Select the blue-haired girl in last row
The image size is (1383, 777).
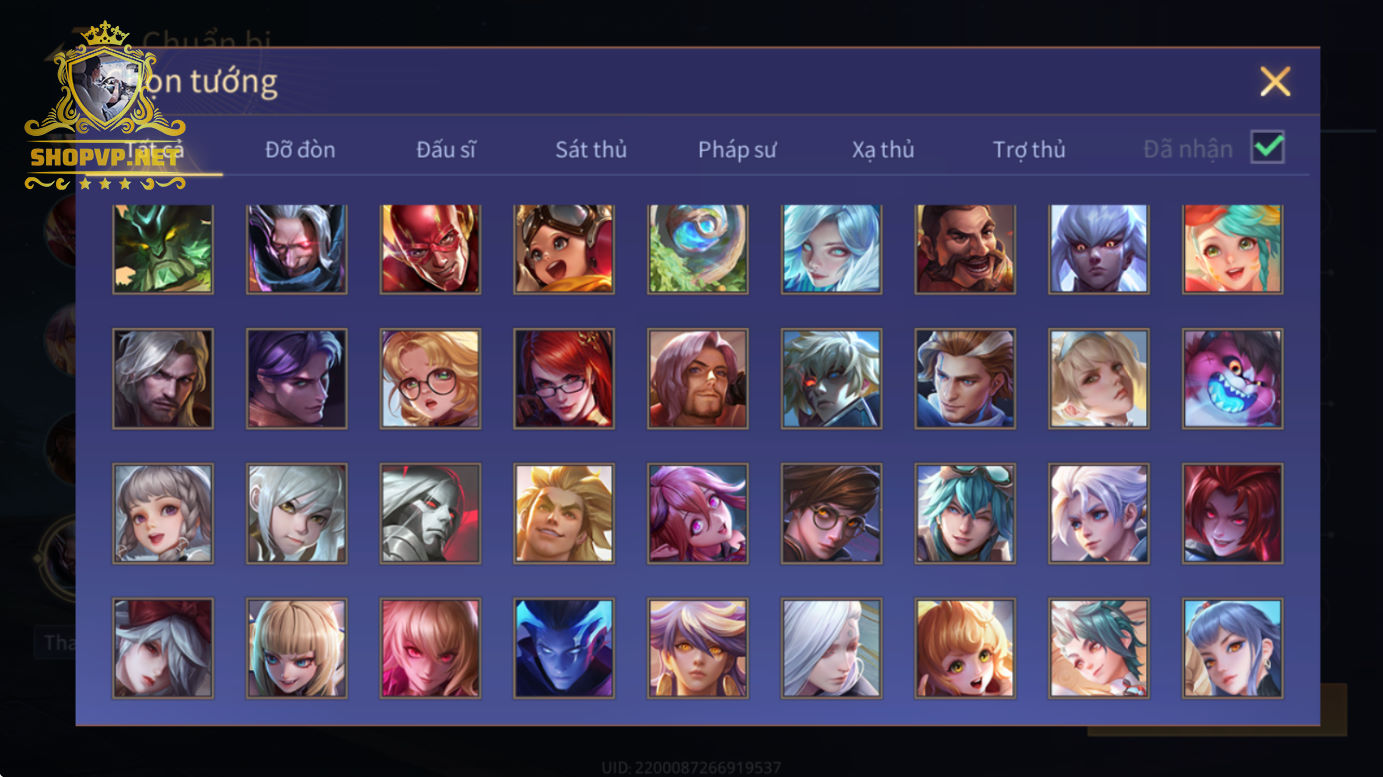coord(1233,648)
